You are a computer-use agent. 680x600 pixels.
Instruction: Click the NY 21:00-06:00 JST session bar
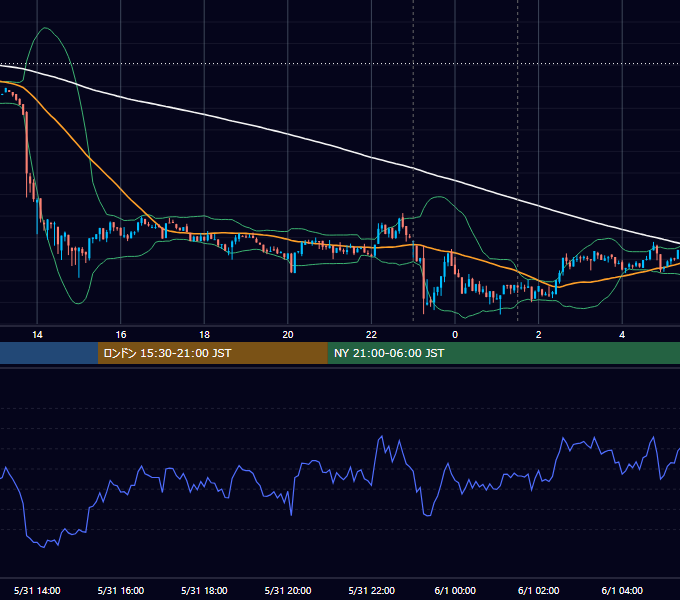click(503, 353)
